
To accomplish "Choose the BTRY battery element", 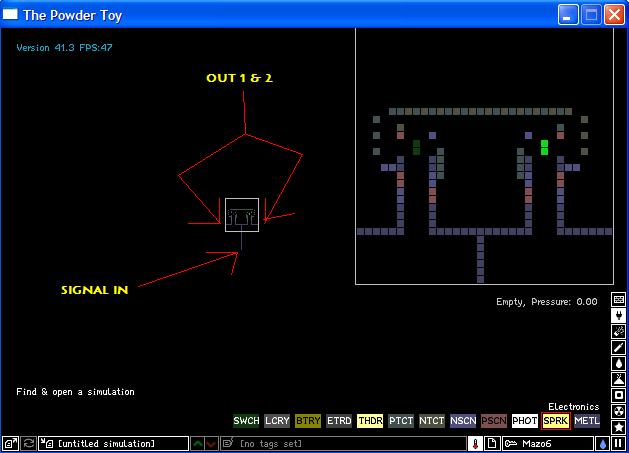I will (x=308, y=422).
